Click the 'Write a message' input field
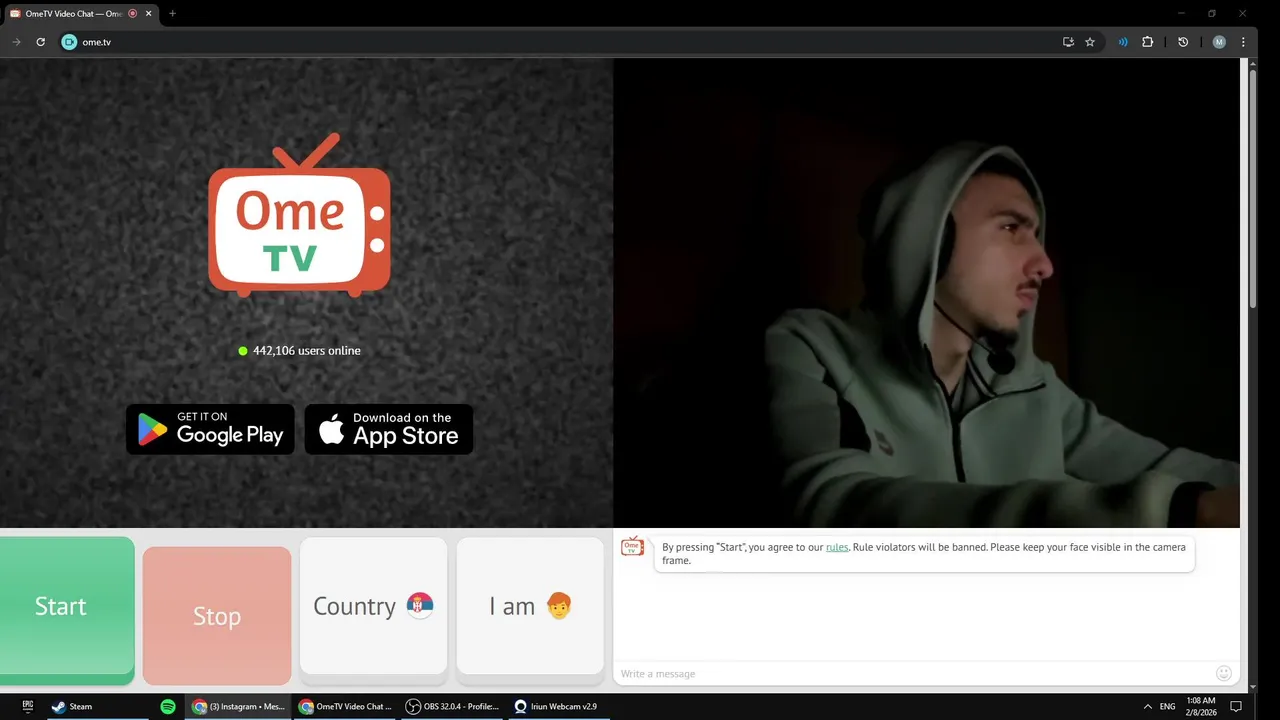The height and width of the screenshot is (720, 1280). [x=914, y=673]
